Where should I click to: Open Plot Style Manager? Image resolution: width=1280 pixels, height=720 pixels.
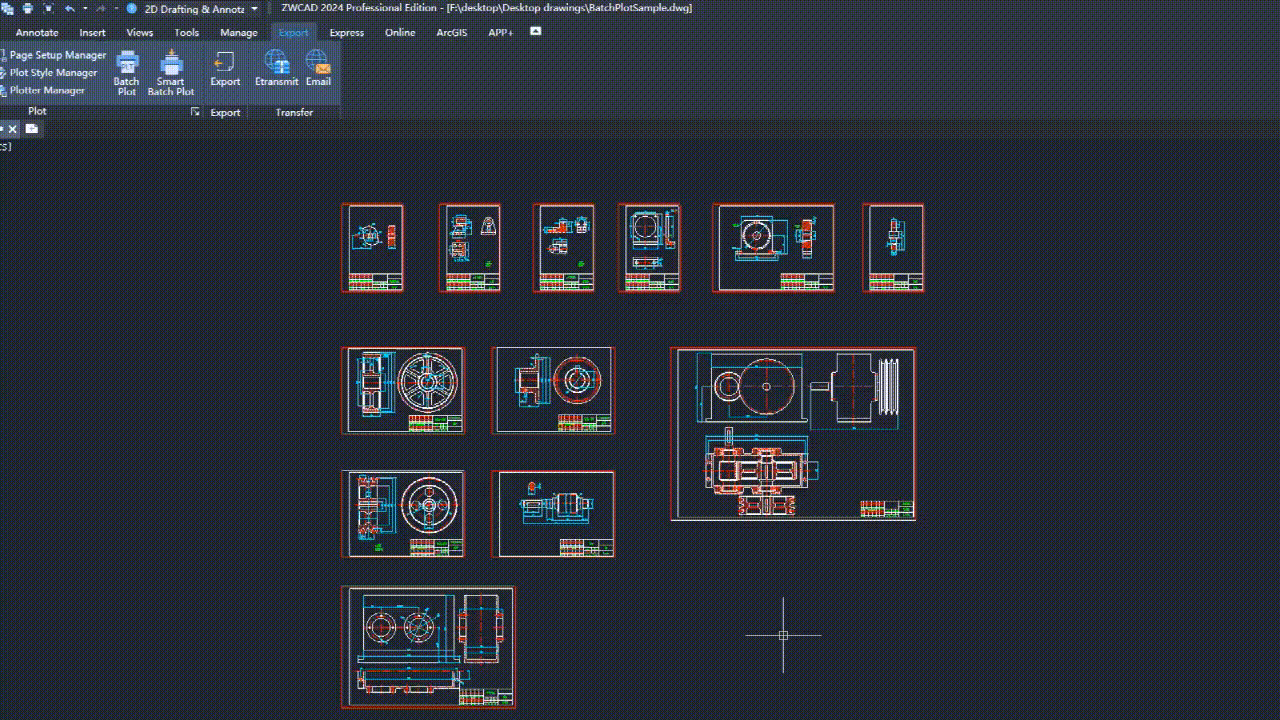pos(53,73)
